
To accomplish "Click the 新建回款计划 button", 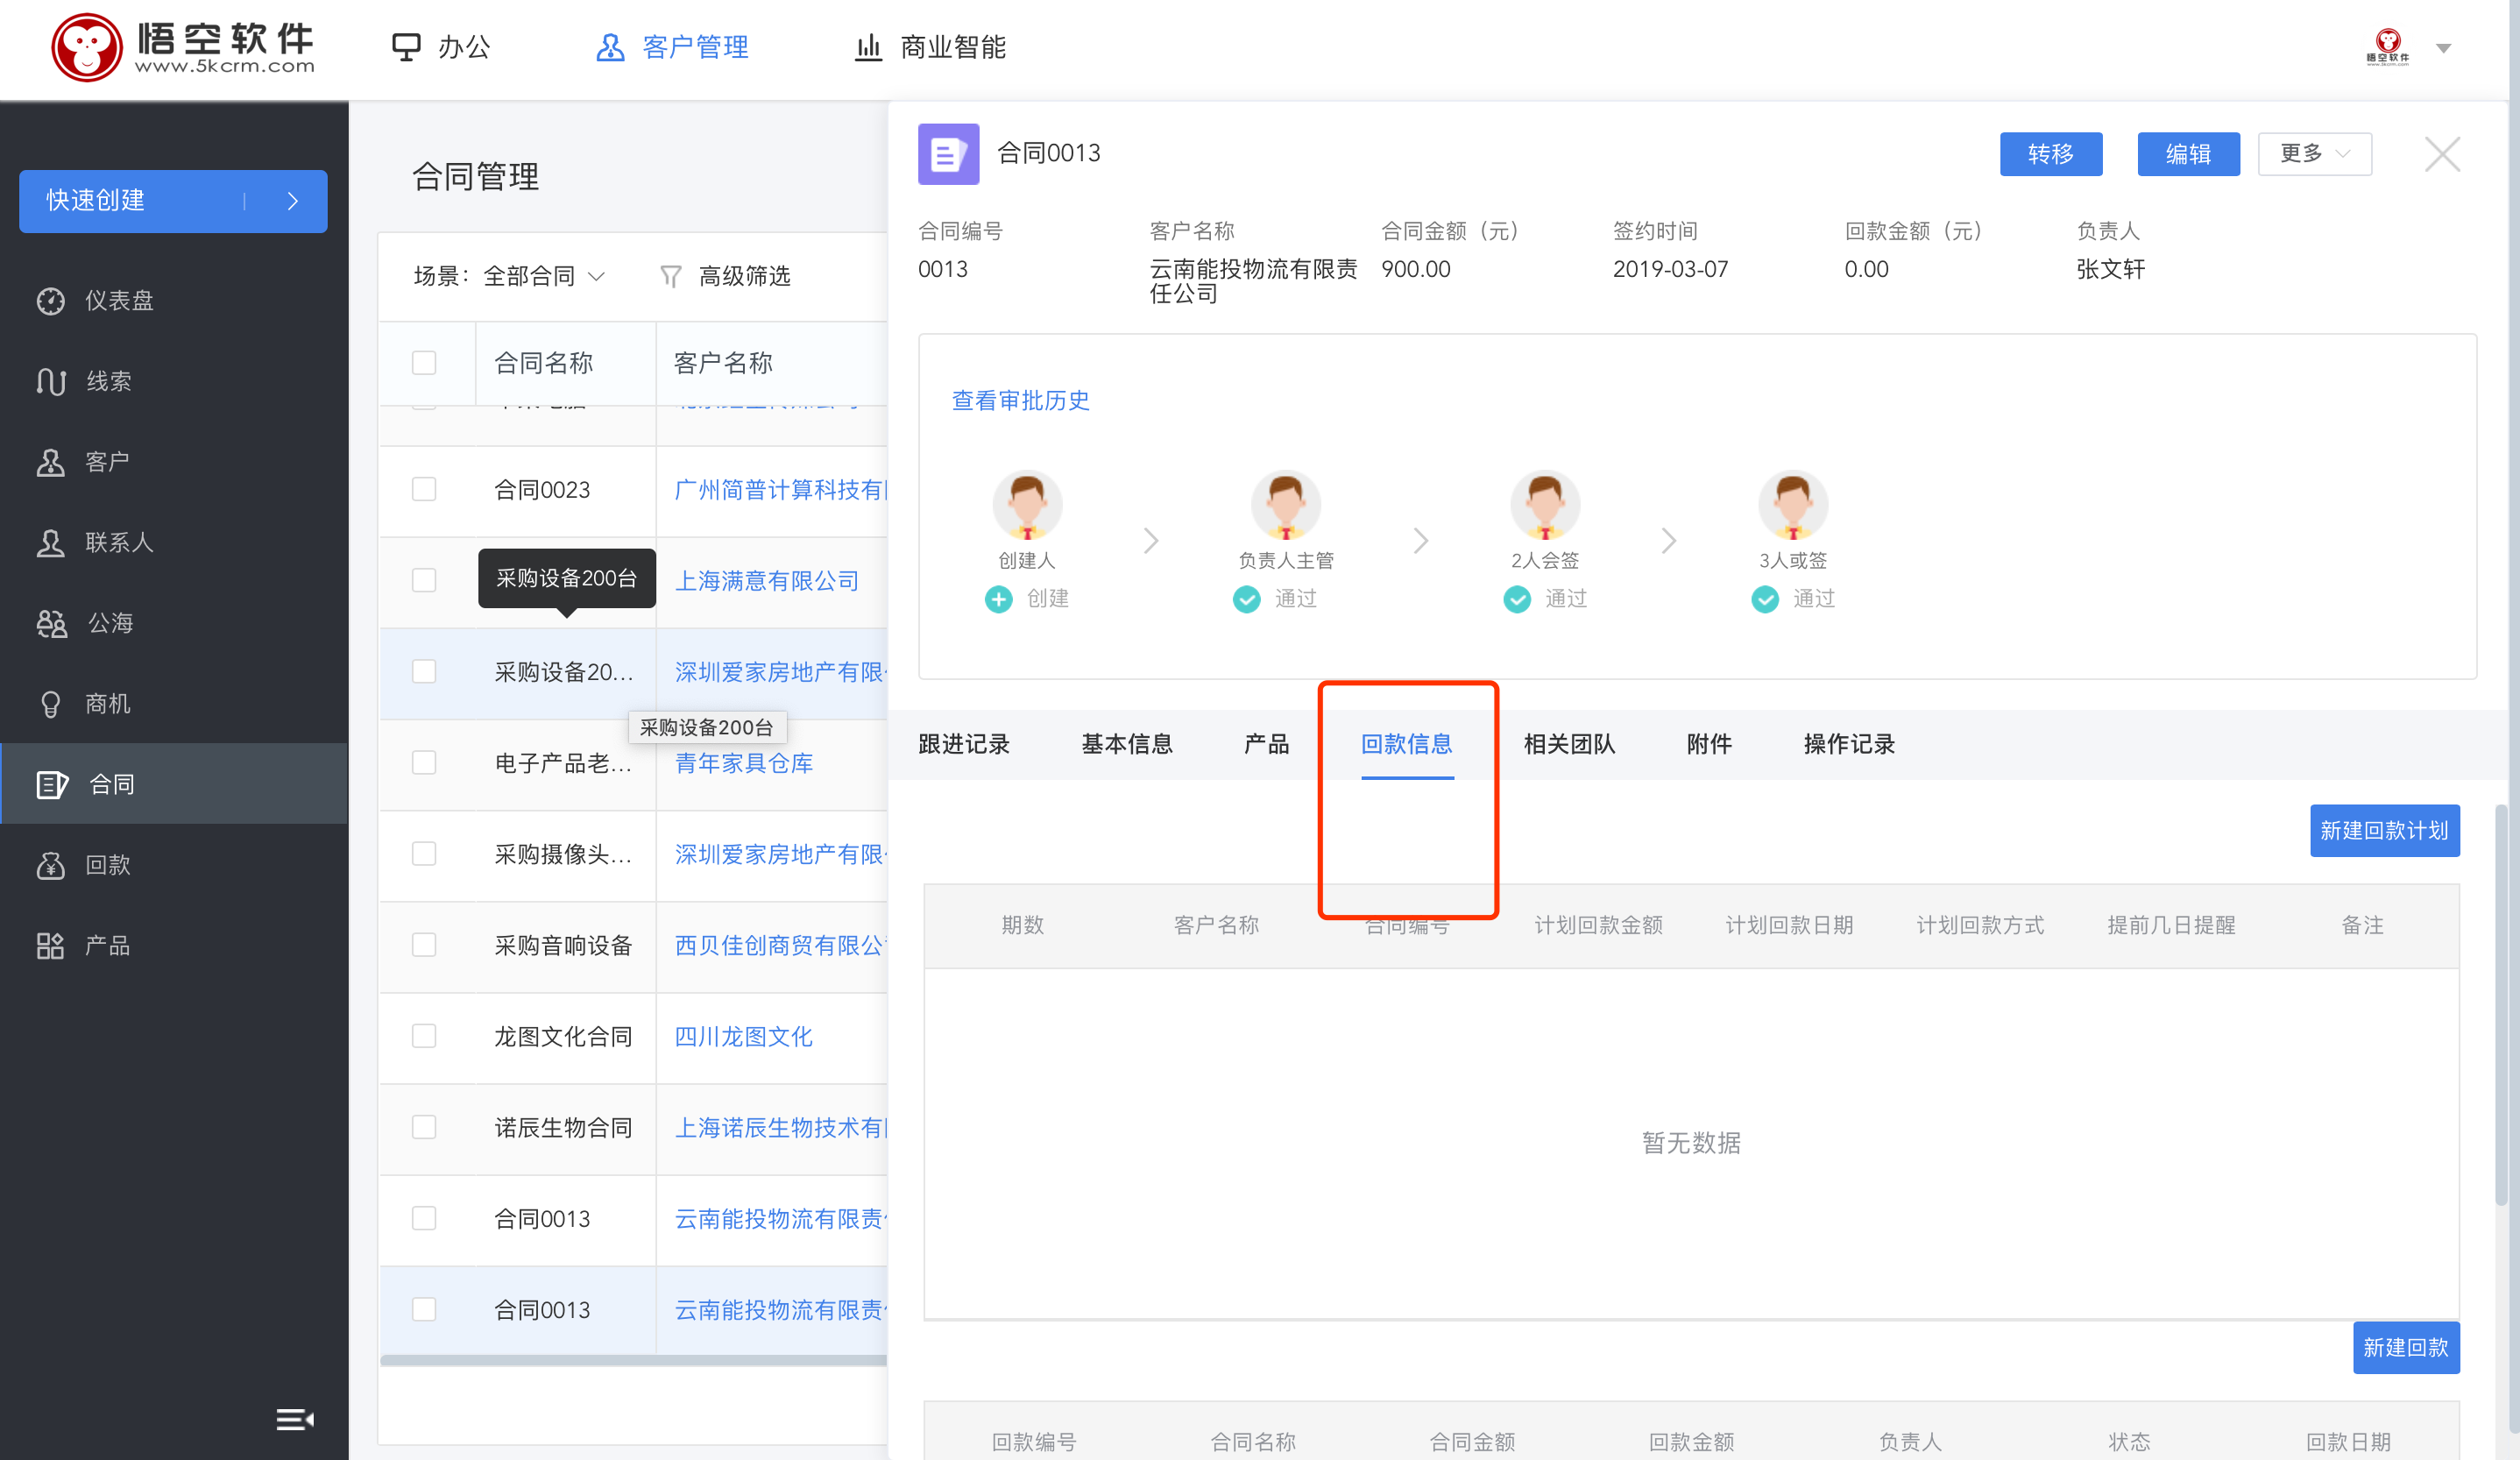I will 2384,831.
